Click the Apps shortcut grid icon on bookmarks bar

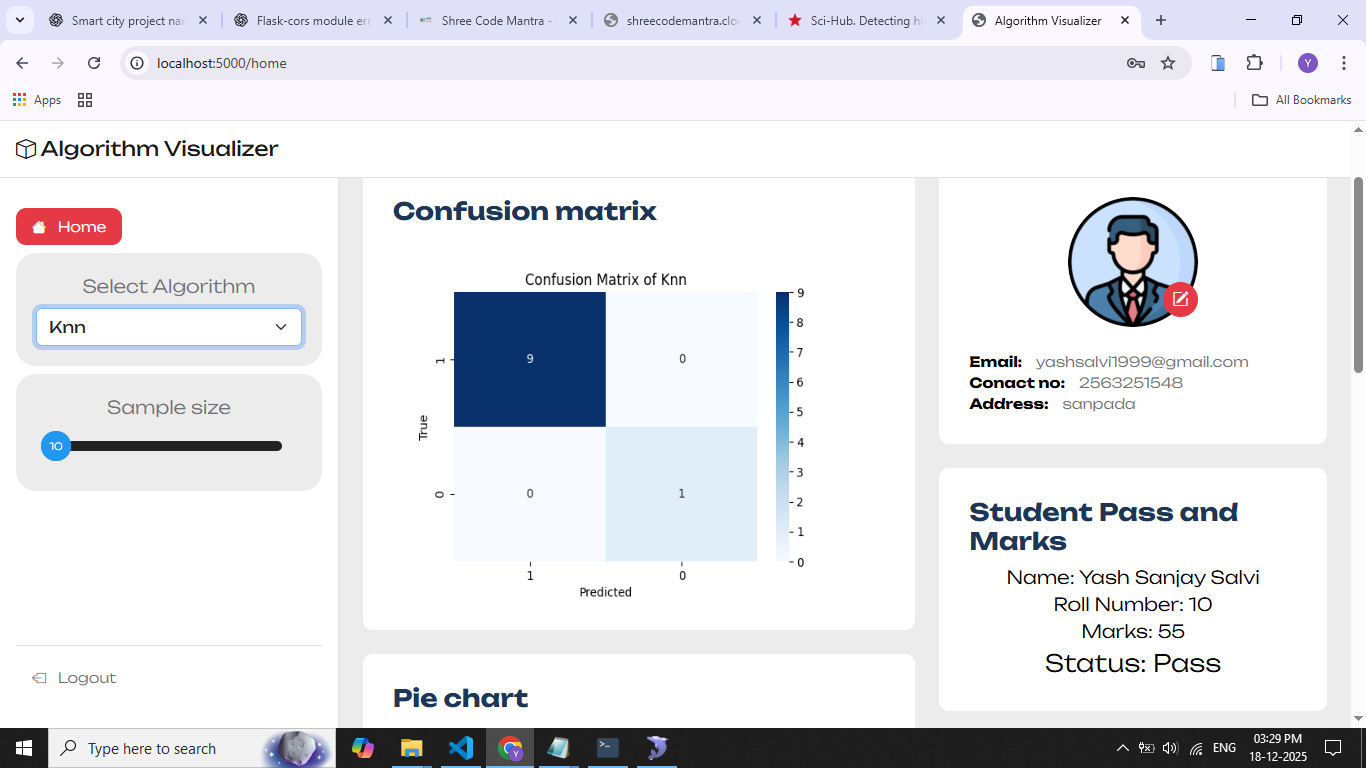(x=18, y=99)
